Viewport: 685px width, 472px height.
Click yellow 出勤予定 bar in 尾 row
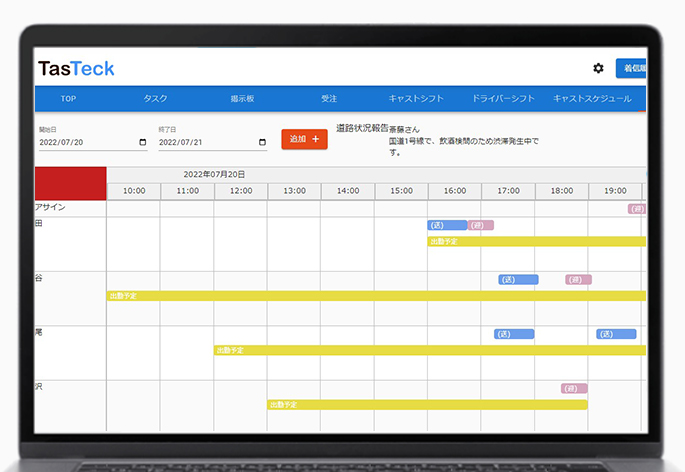pyautogui.click(x=430, y=351)
